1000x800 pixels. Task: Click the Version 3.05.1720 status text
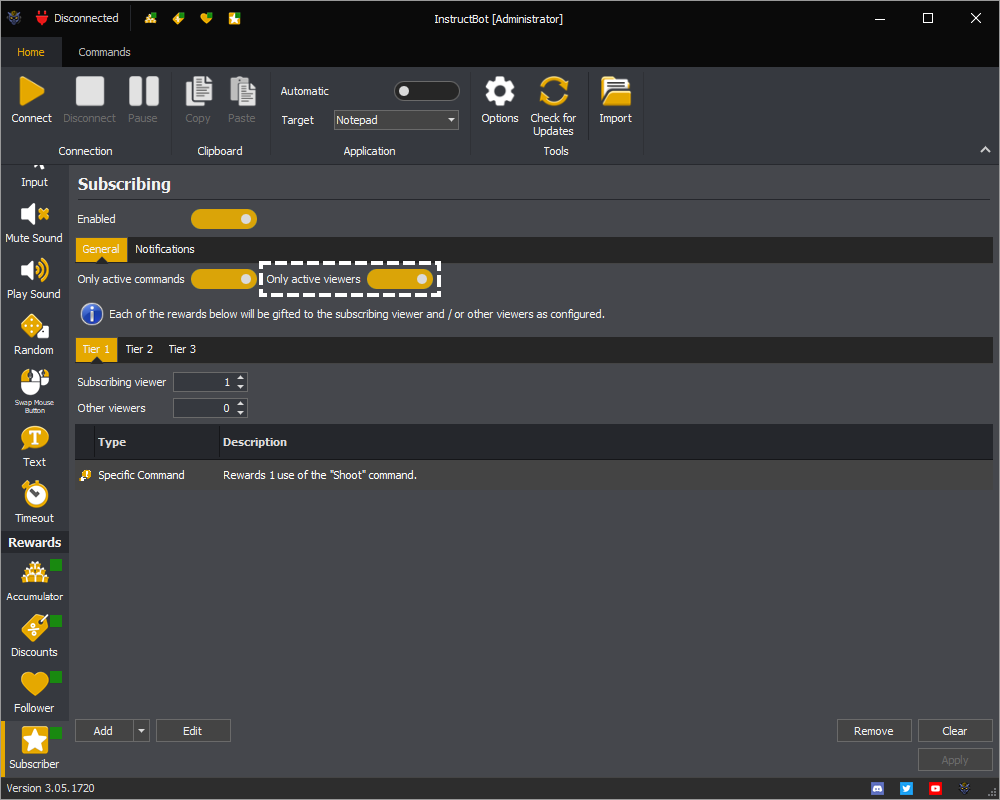coord(50,789)
